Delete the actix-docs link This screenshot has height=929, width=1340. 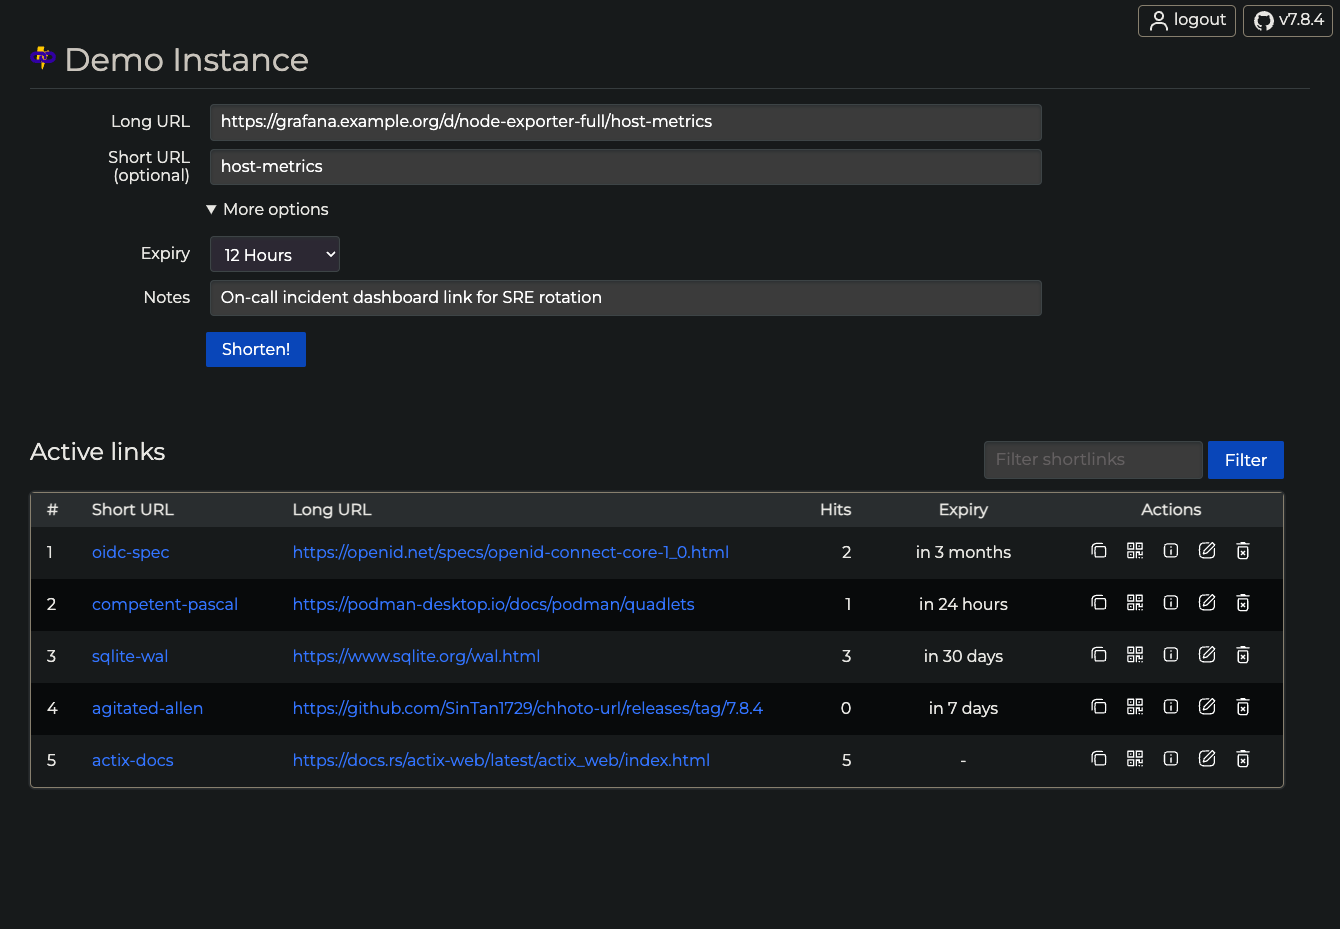(1243, 759)
